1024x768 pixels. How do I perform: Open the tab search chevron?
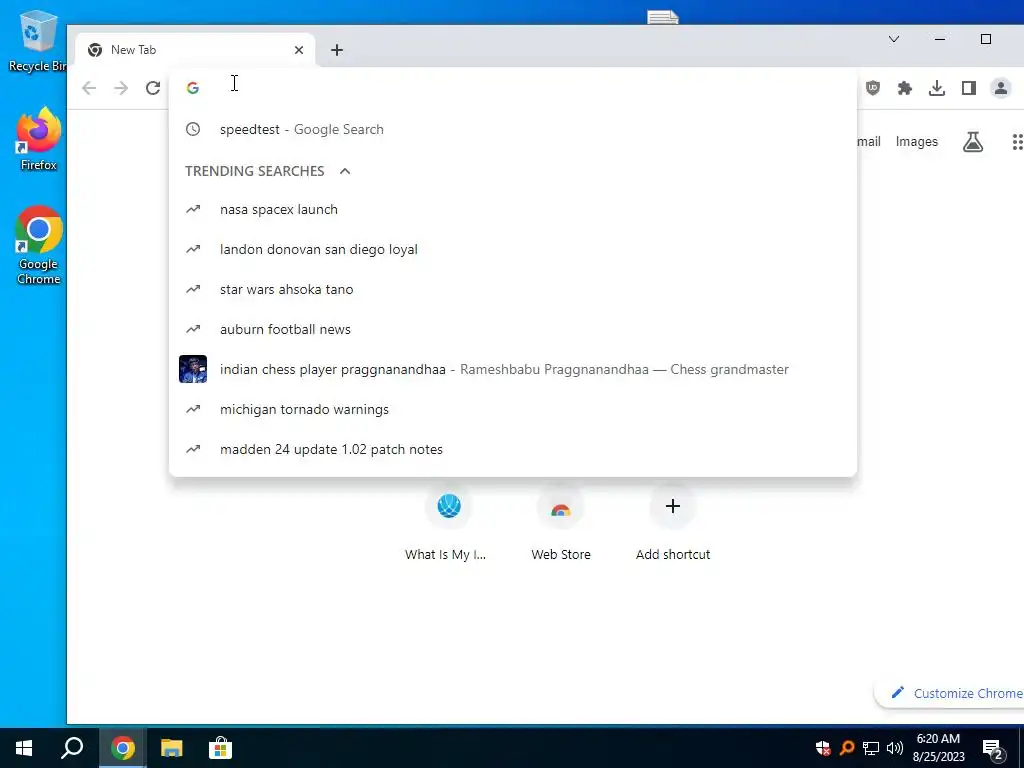pos(894,39)
